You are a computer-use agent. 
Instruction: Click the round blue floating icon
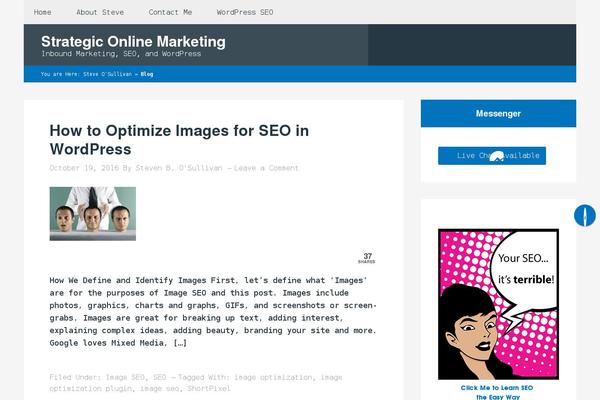click(x=585, y=216)
